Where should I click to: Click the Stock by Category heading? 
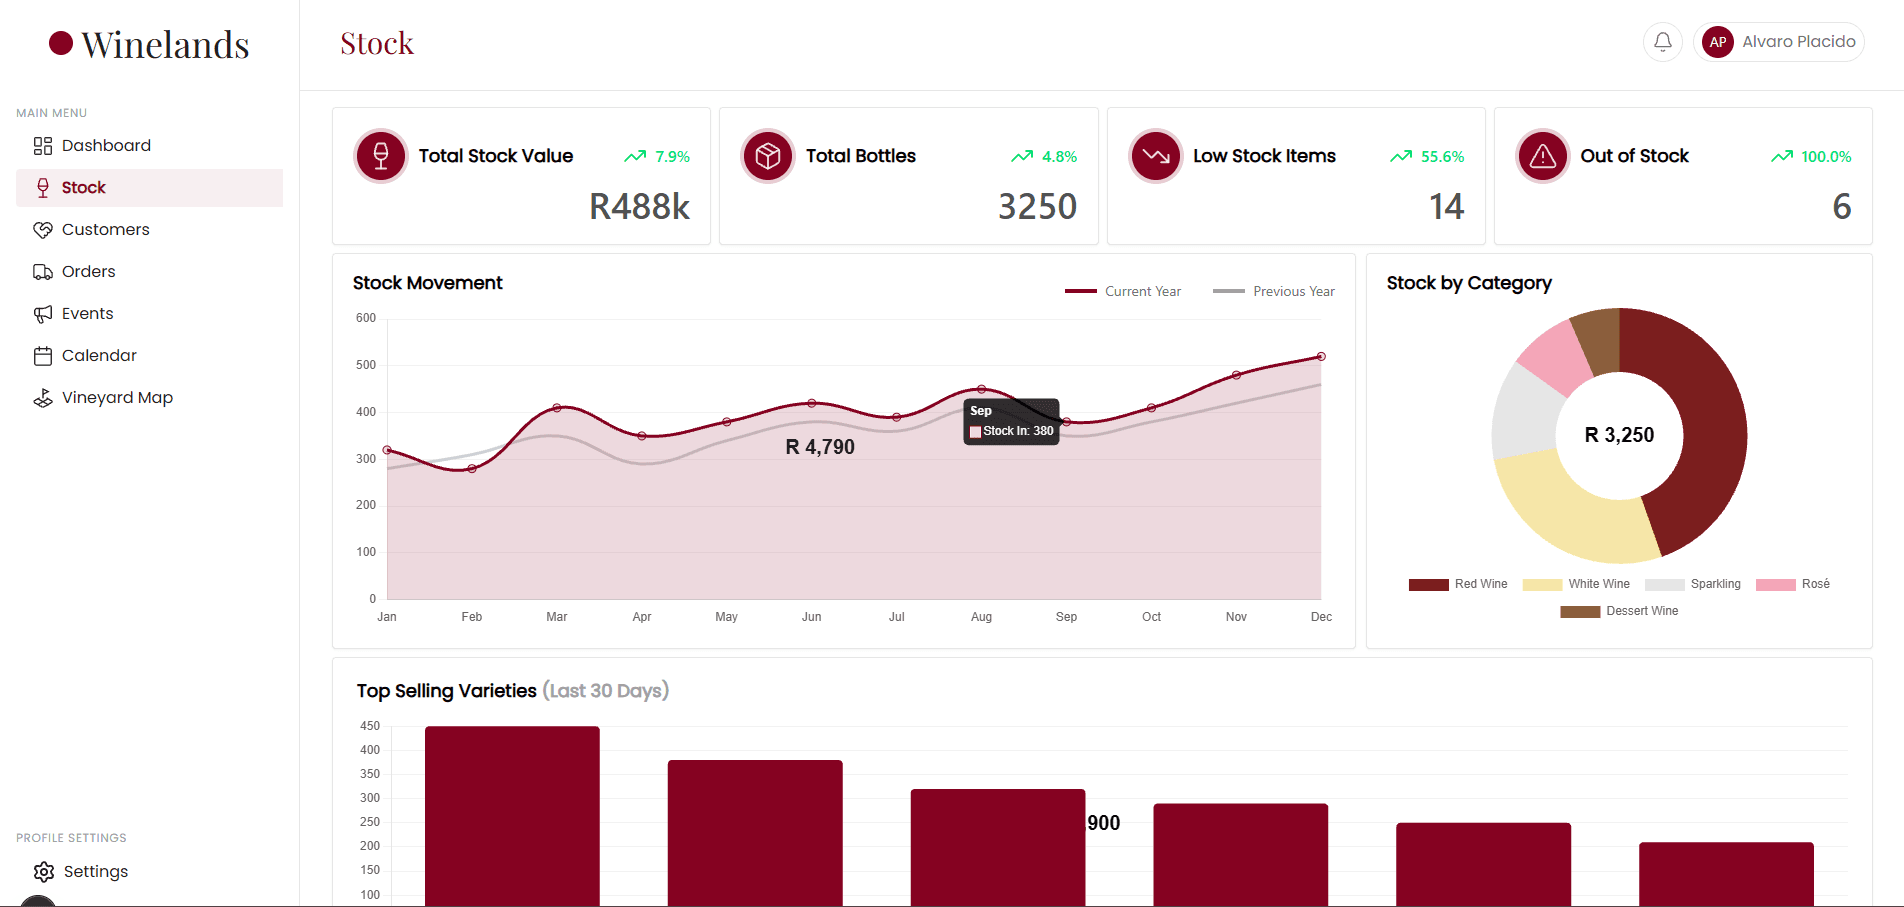tap(1469, 283)
